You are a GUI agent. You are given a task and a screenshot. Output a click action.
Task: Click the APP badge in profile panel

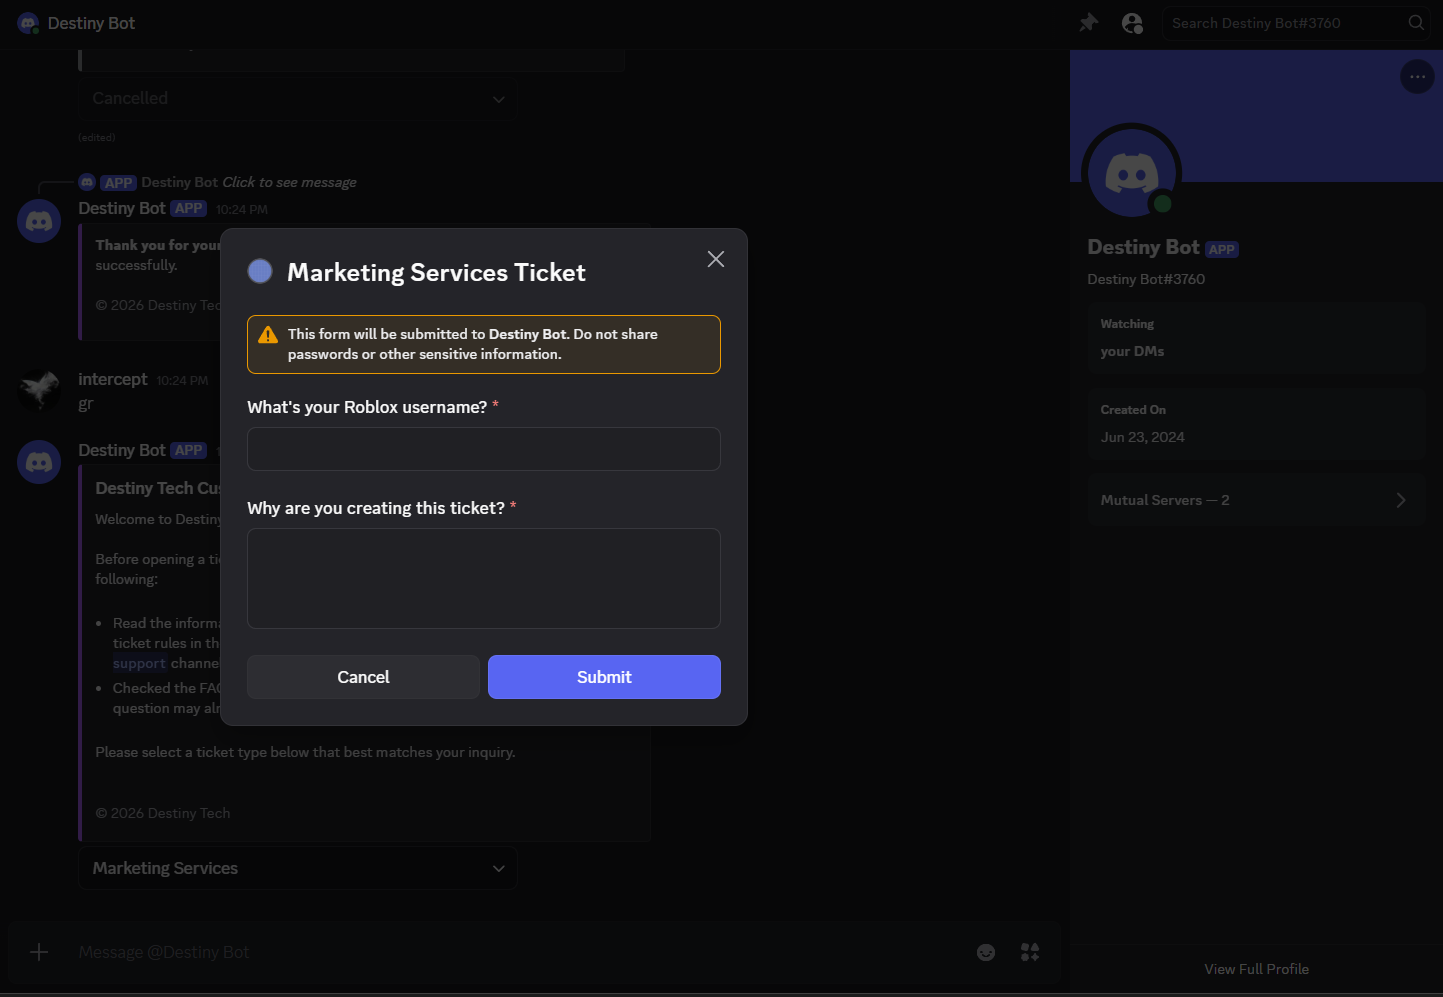1222,249
